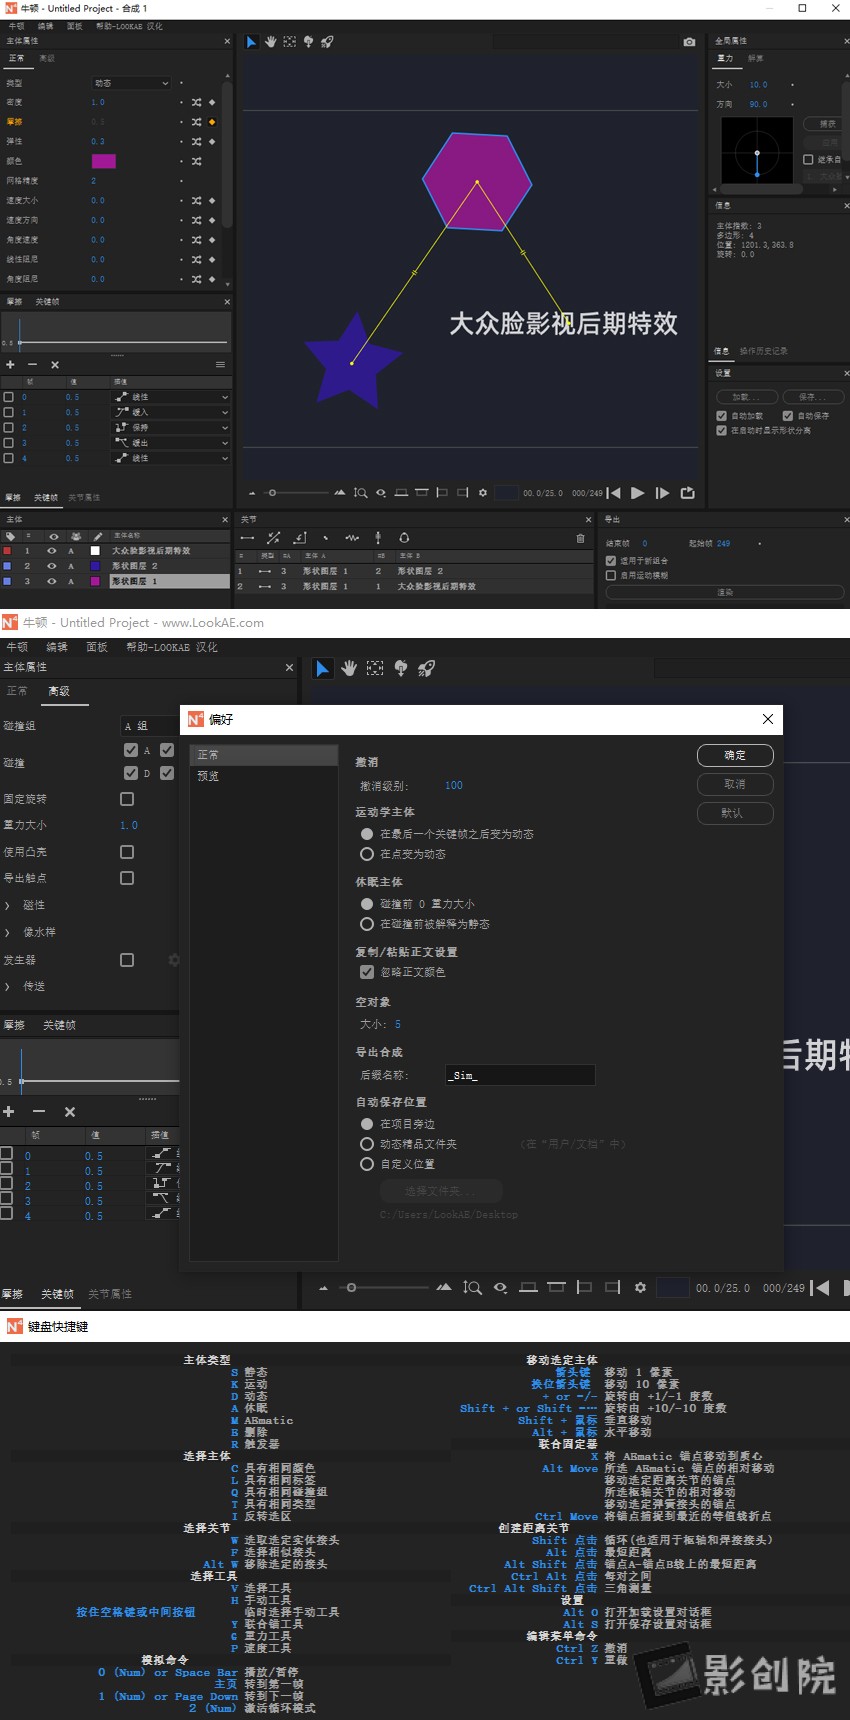Jump to first frame in 合成 1 window
This screenshot has width=850, height=1720.
(614, 493)
